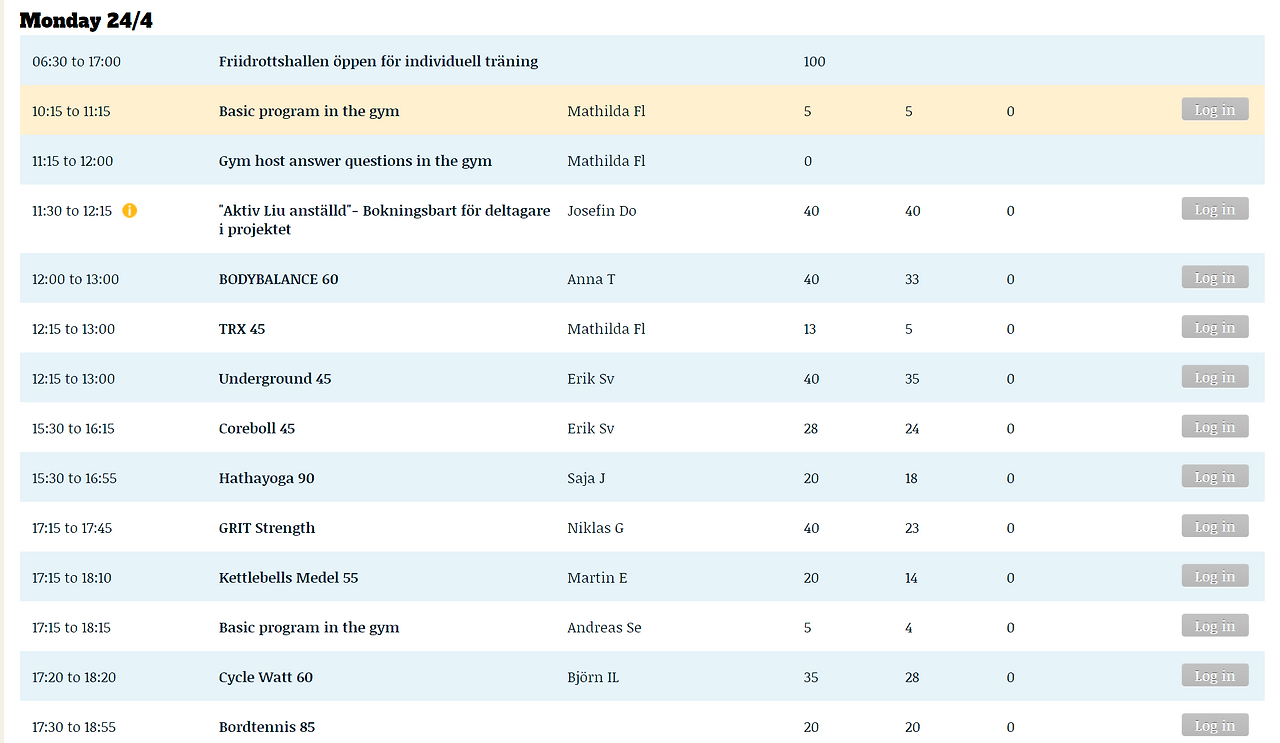
Task: Click Log in for TRX 45
Action: [1214, 327]
